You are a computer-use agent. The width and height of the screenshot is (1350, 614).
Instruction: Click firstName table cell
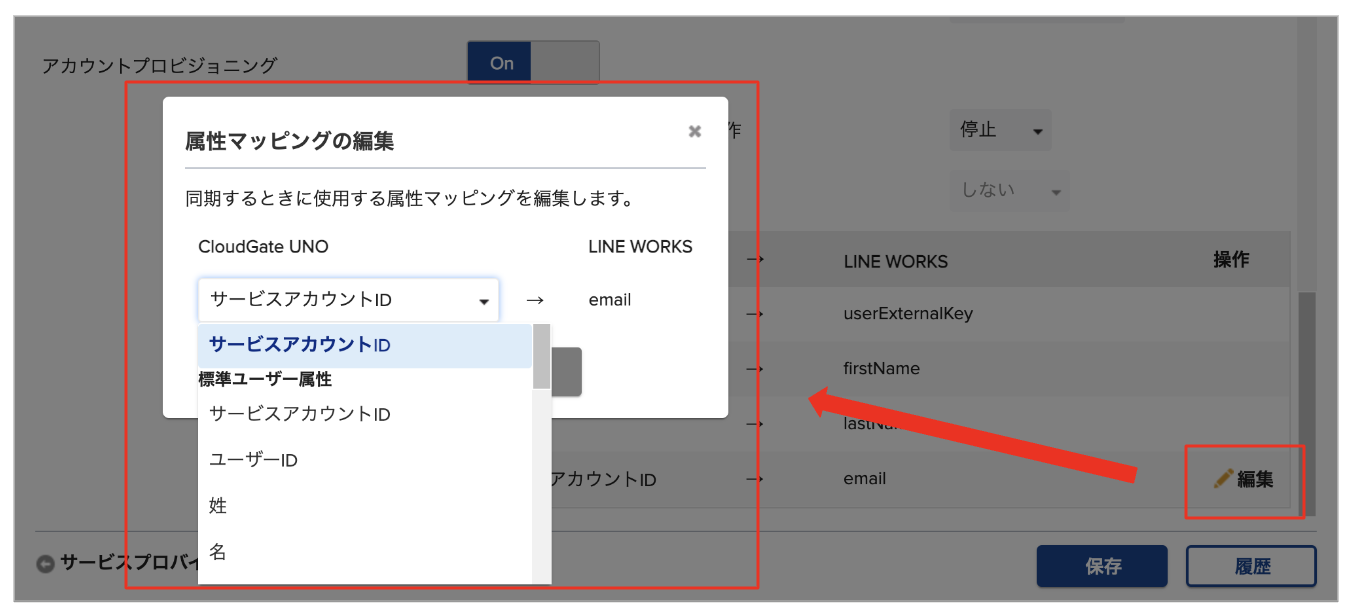(882, 368)
